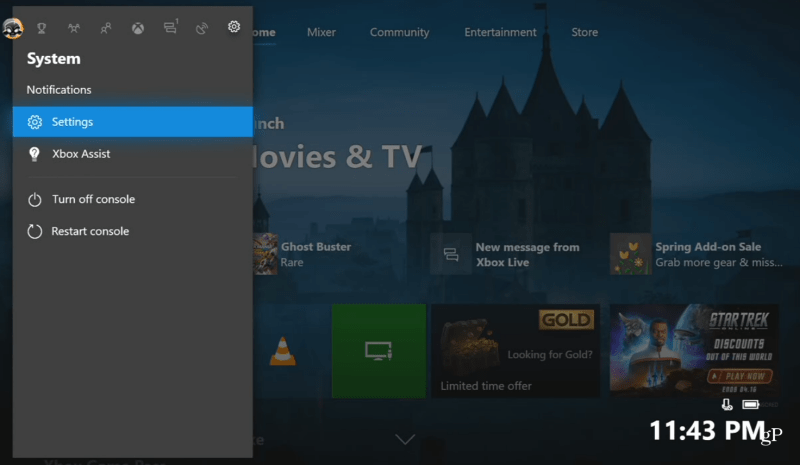Click the gear icon beside Settings
Image resolution: width=800 pixels, height=465 pixels.
click(35, 122)
